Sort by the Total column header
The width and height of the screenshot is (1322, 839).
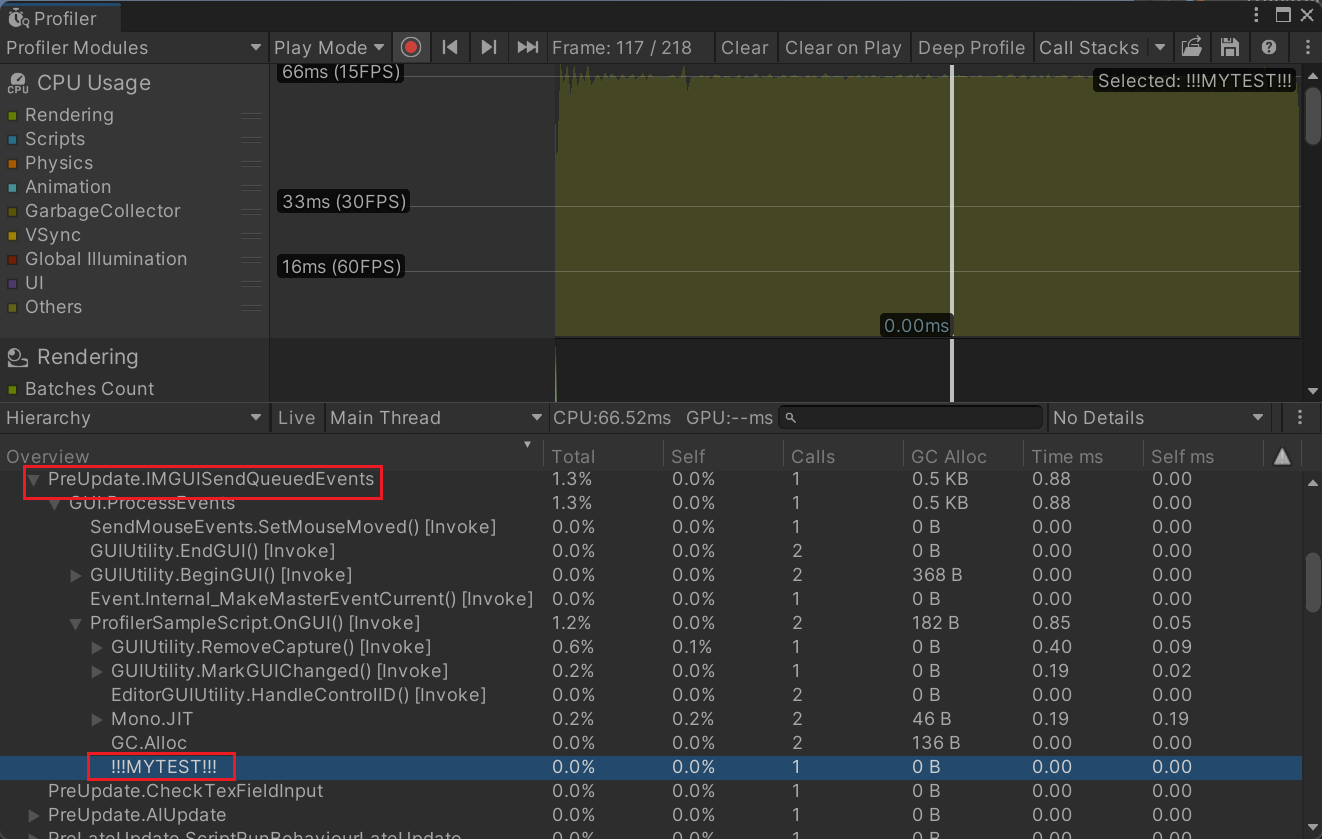click(602, 456)
